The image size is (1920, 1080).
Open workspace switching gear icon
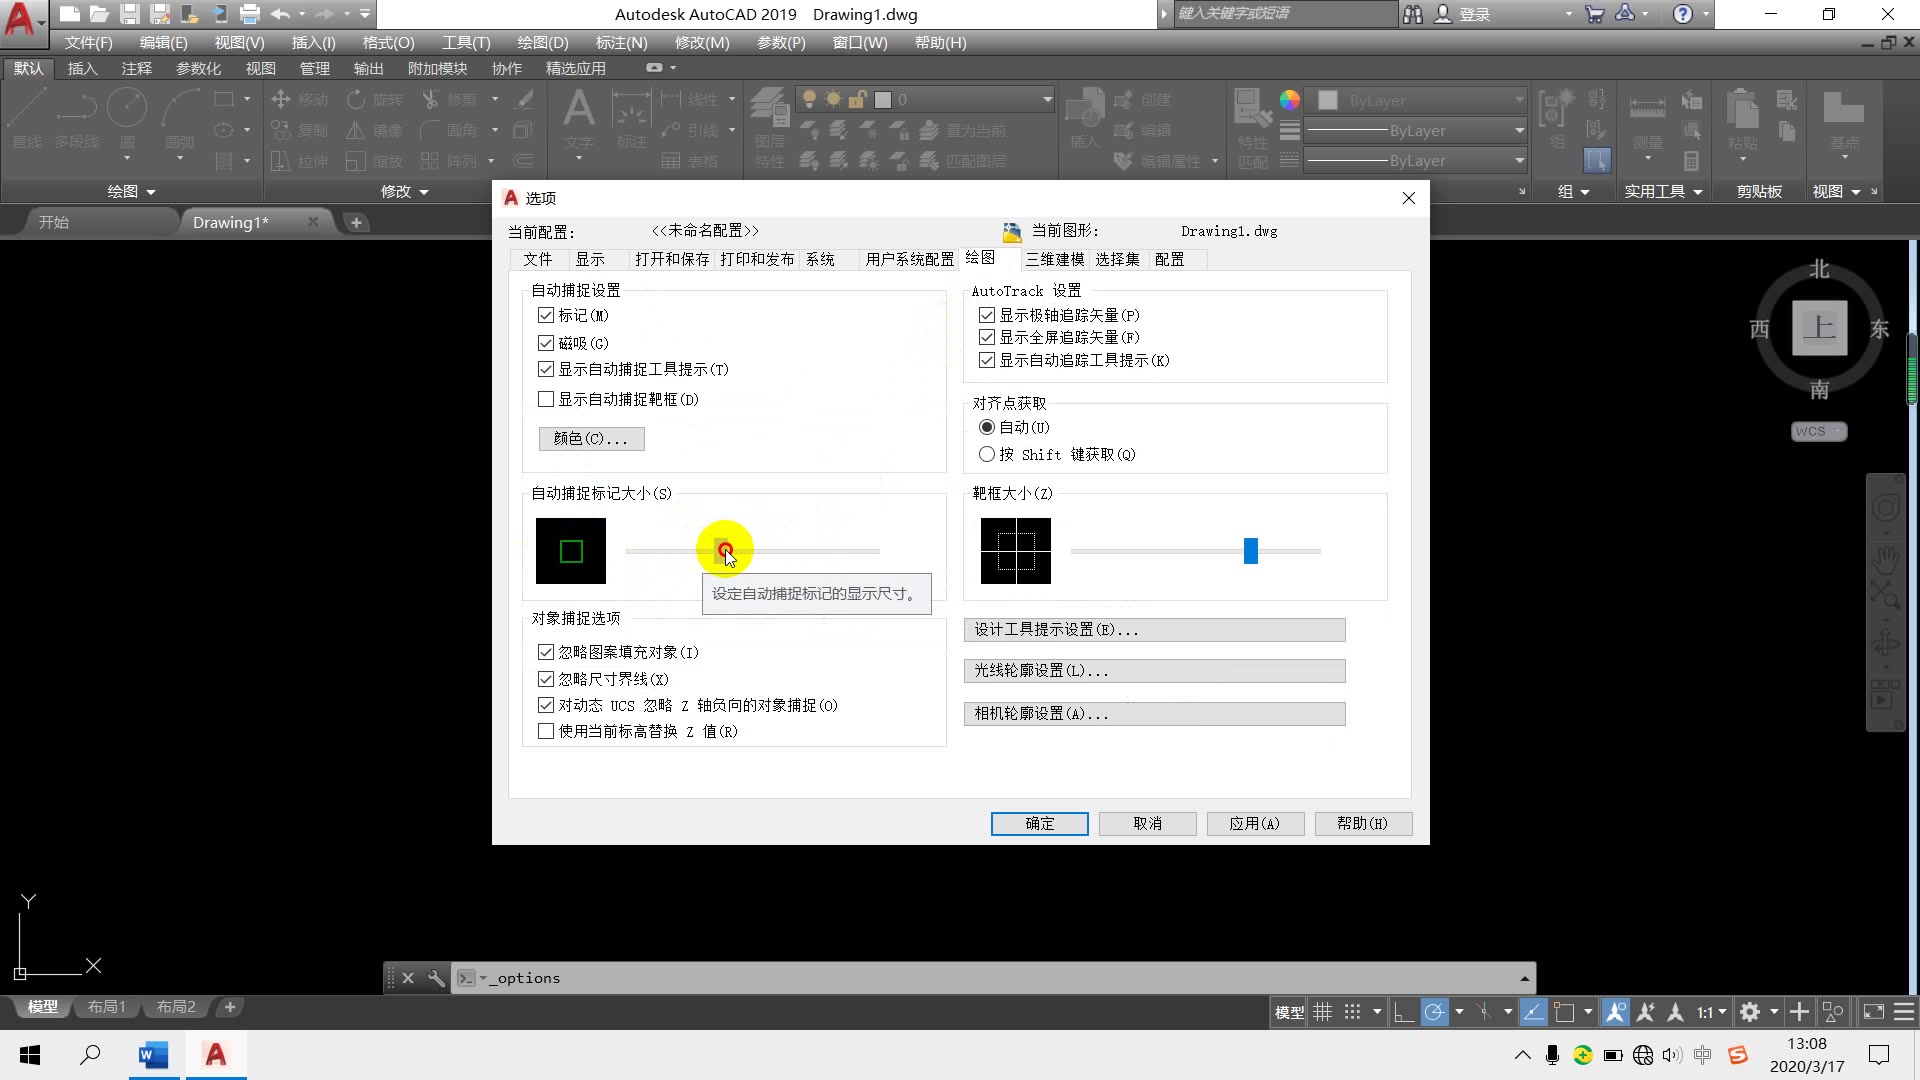(x=1749, y=1012)
